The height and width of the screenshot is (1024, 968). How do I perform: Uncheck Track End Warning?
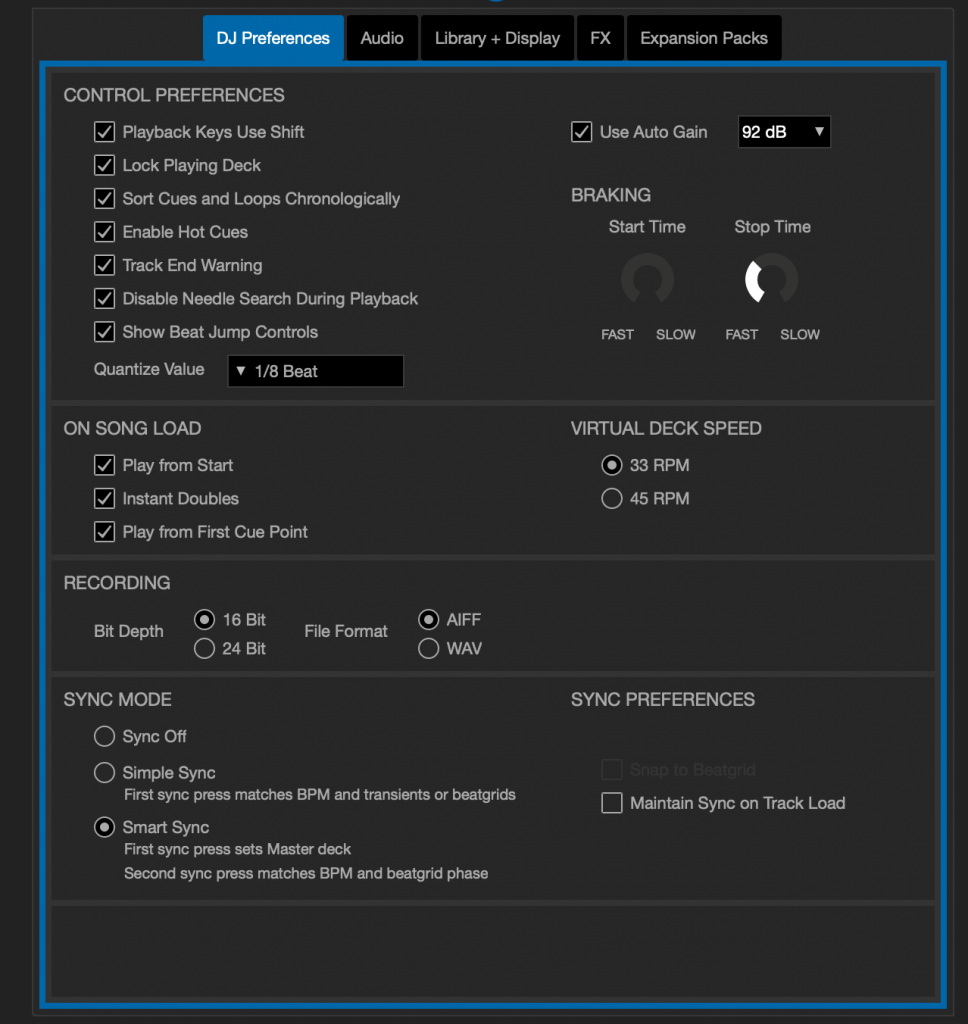pyautogui.click(x=104, y=265)
